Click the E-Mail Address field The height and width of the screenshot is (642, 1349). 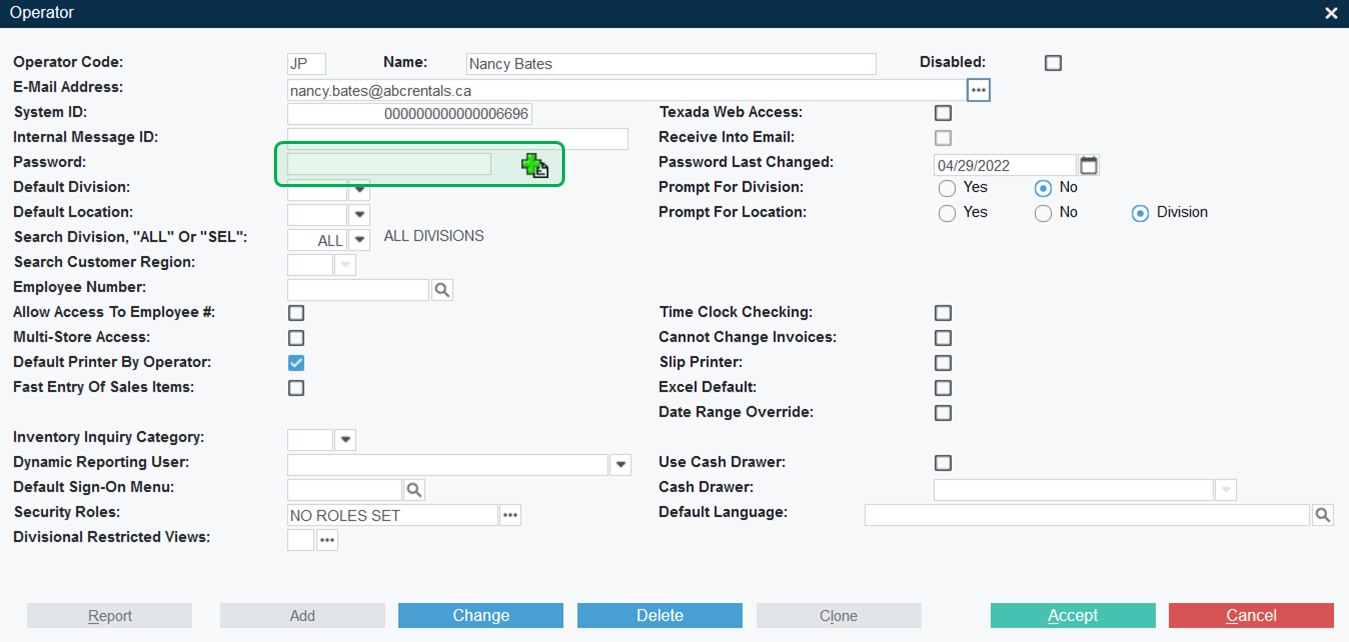626,90
